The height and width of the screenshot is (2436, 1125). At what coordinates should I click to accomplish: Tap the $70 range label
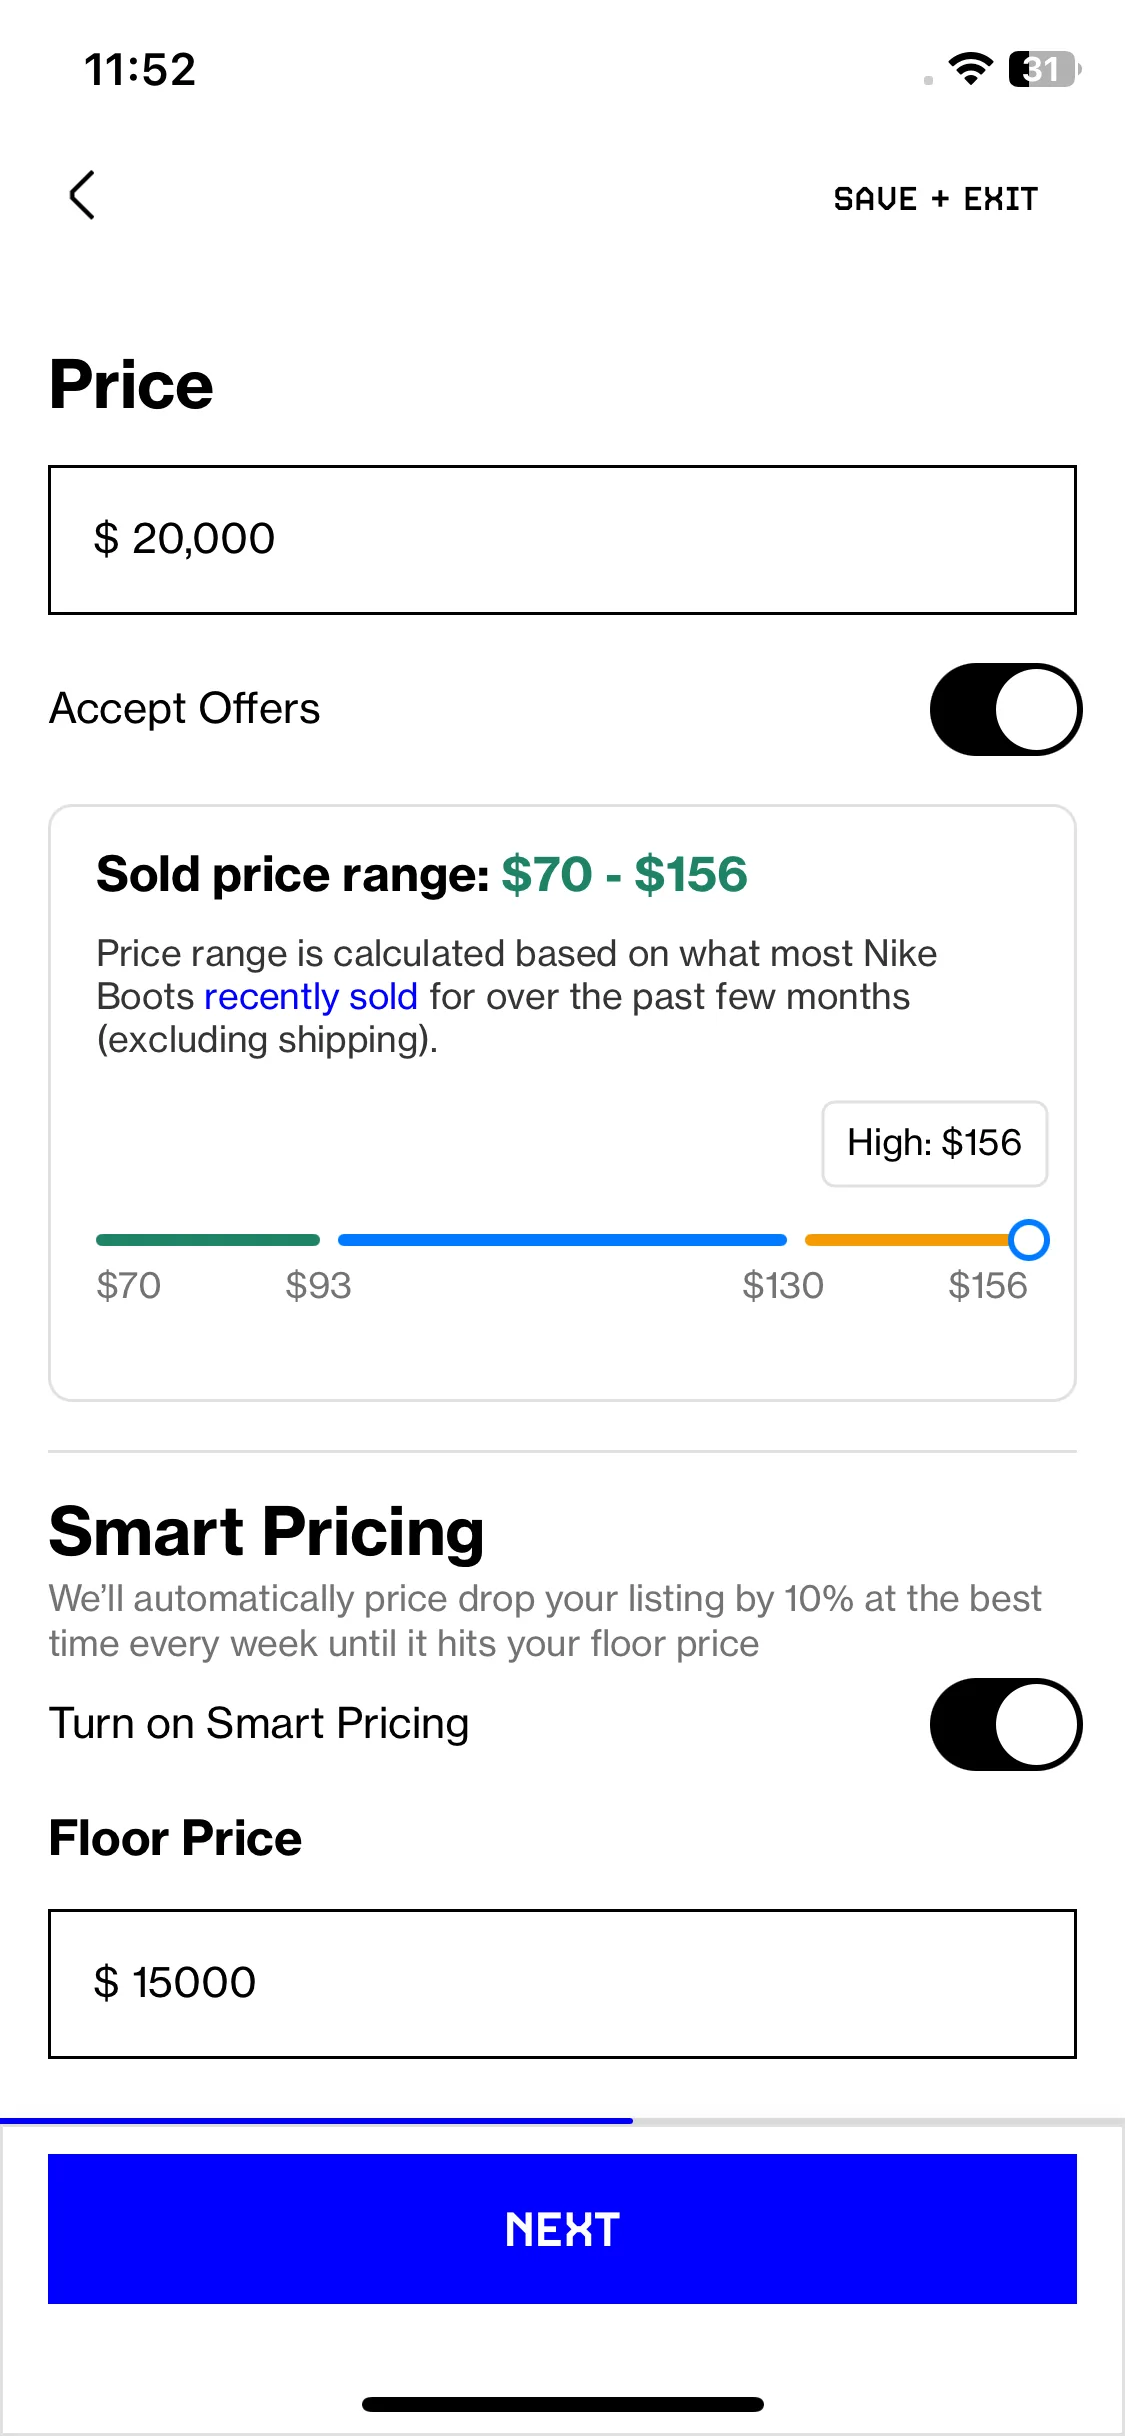(129, 1285)
